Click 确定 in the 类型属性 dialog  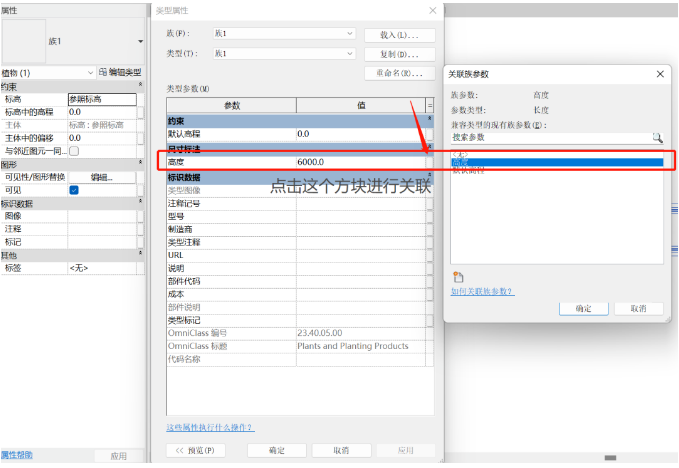277,450
